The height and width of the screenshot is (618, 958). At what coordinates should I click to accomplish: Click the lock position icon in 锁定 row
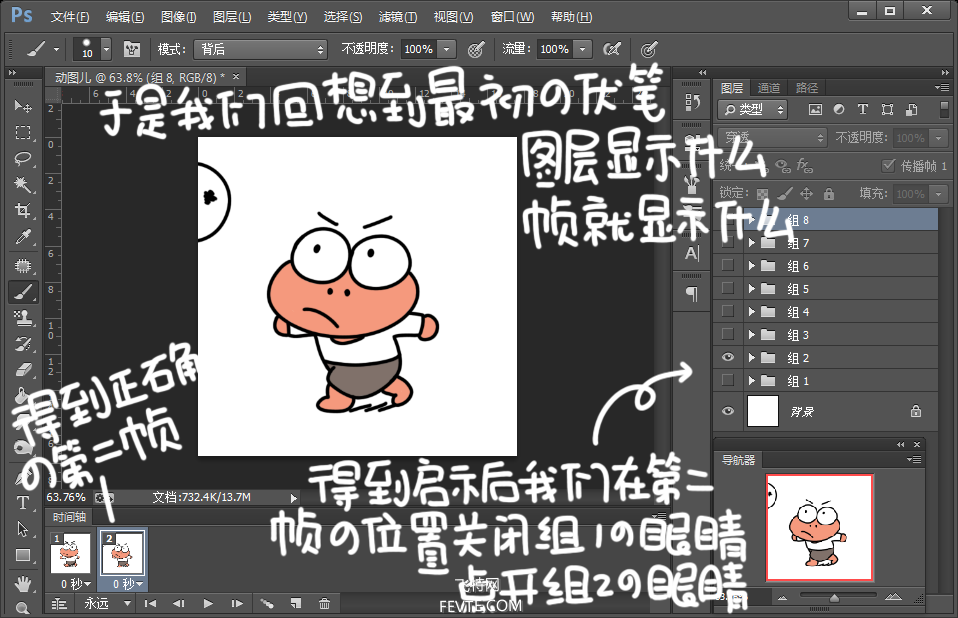[x=806, y=194]
